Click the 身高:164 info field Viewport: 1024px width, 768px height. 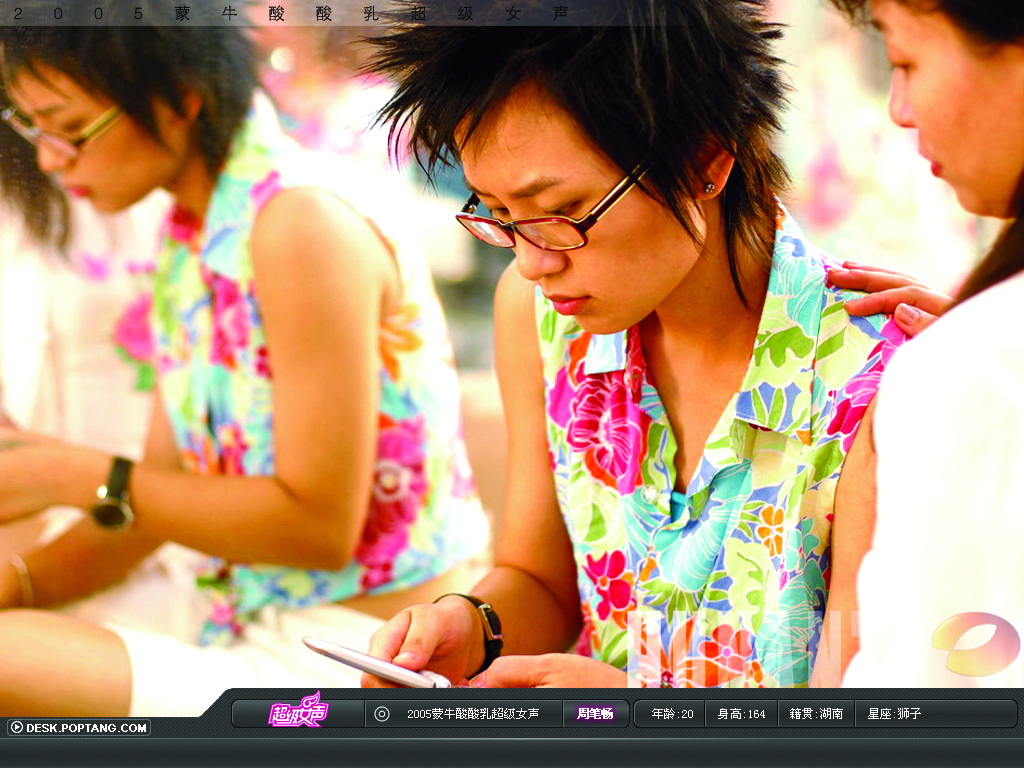click(x=741, y=714)
